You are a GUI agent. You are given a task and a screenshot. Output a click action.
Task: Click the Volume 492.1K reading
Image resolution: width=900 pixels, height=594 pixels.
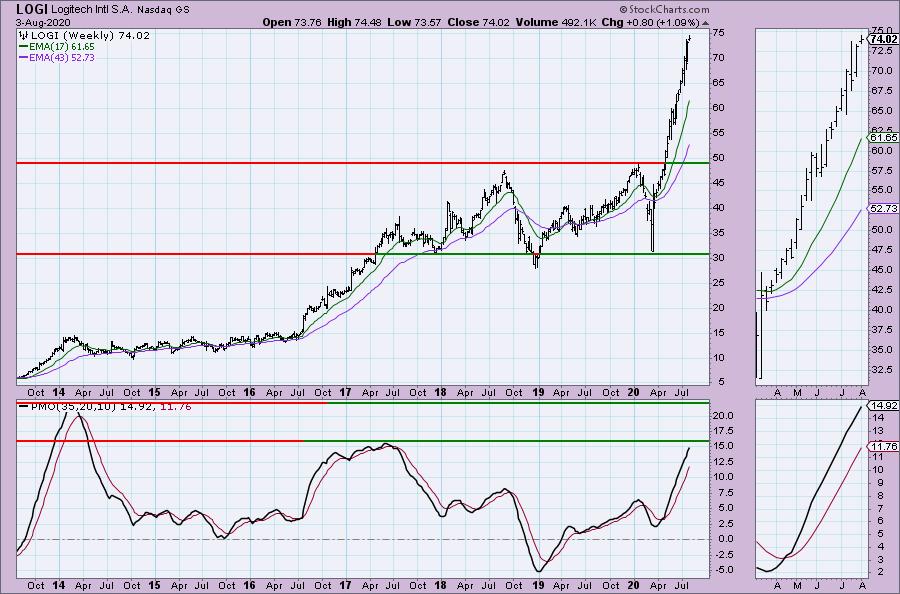557,22
